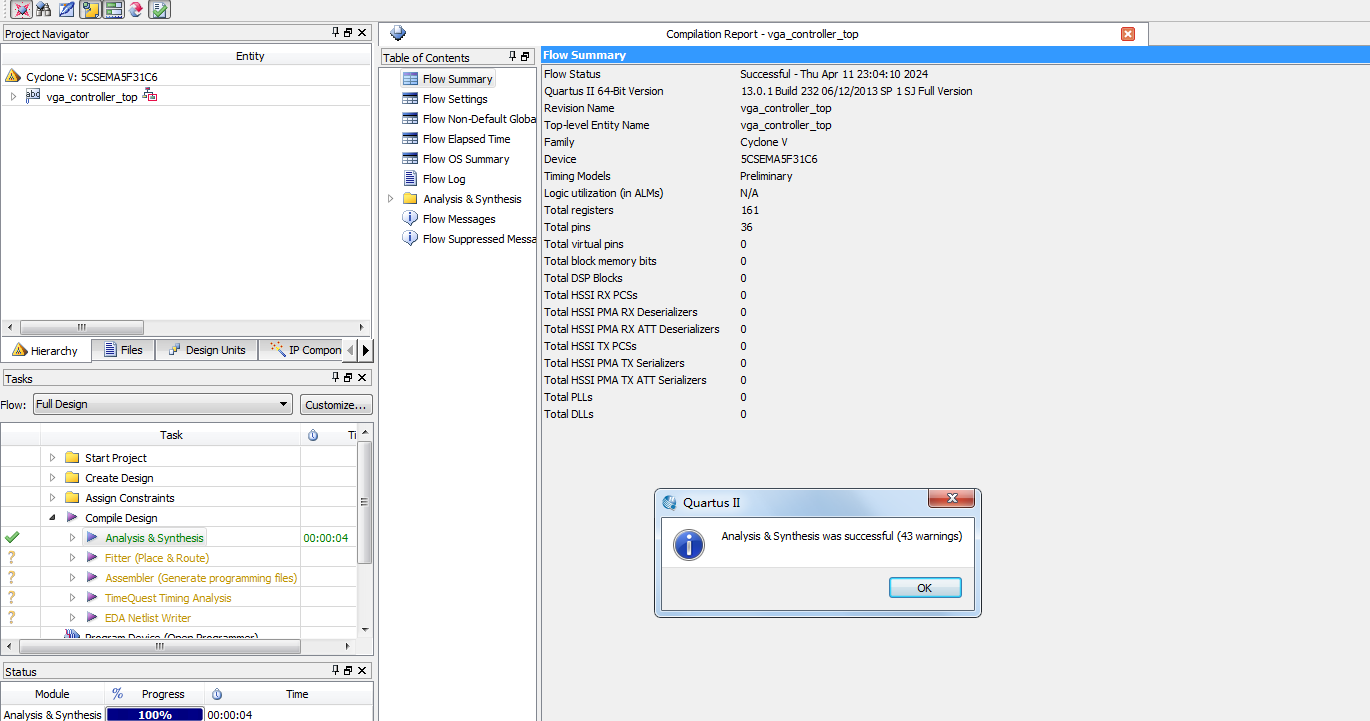Expand the Assign Constraints task folder
The height and width of the screenshot is (721, 1370).
click(52, 498)
